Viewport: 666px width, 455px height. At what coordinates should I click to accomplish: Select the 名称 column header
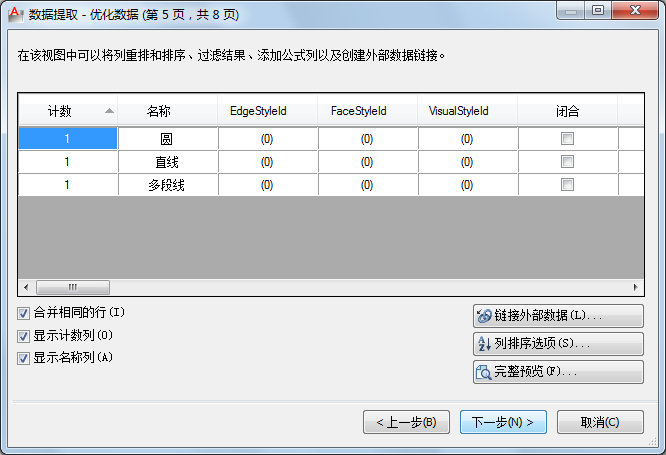pos(167,111)
